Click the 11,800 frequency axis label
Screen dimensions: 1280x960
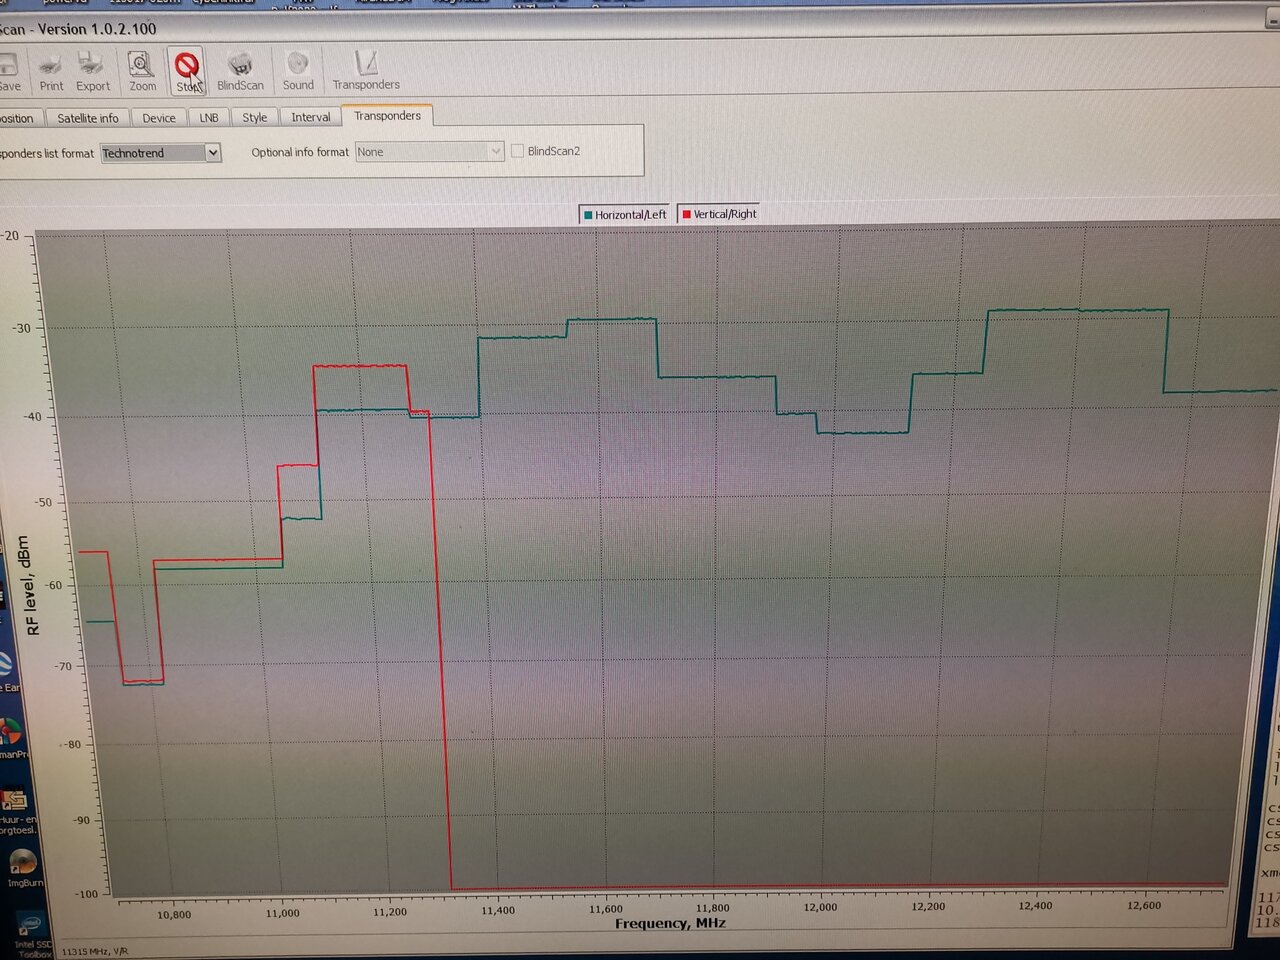[x=713, y=909]
